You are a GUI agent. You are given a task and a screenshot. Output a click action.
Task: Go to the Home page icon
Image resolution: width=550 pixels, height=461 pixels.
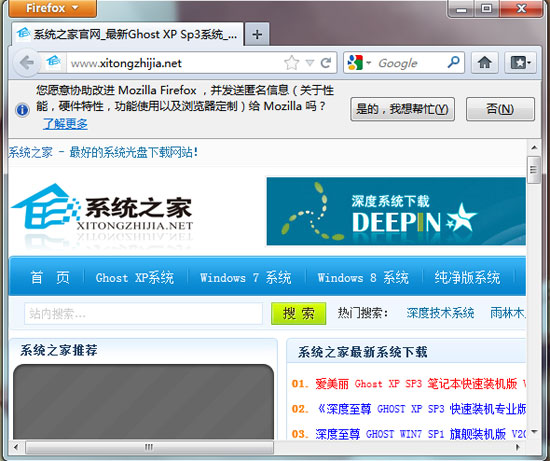[484, 63]
